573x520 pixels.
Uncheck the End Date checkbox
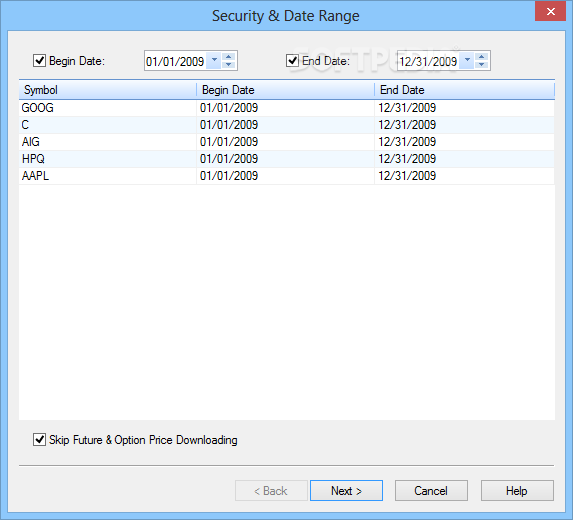292,60
